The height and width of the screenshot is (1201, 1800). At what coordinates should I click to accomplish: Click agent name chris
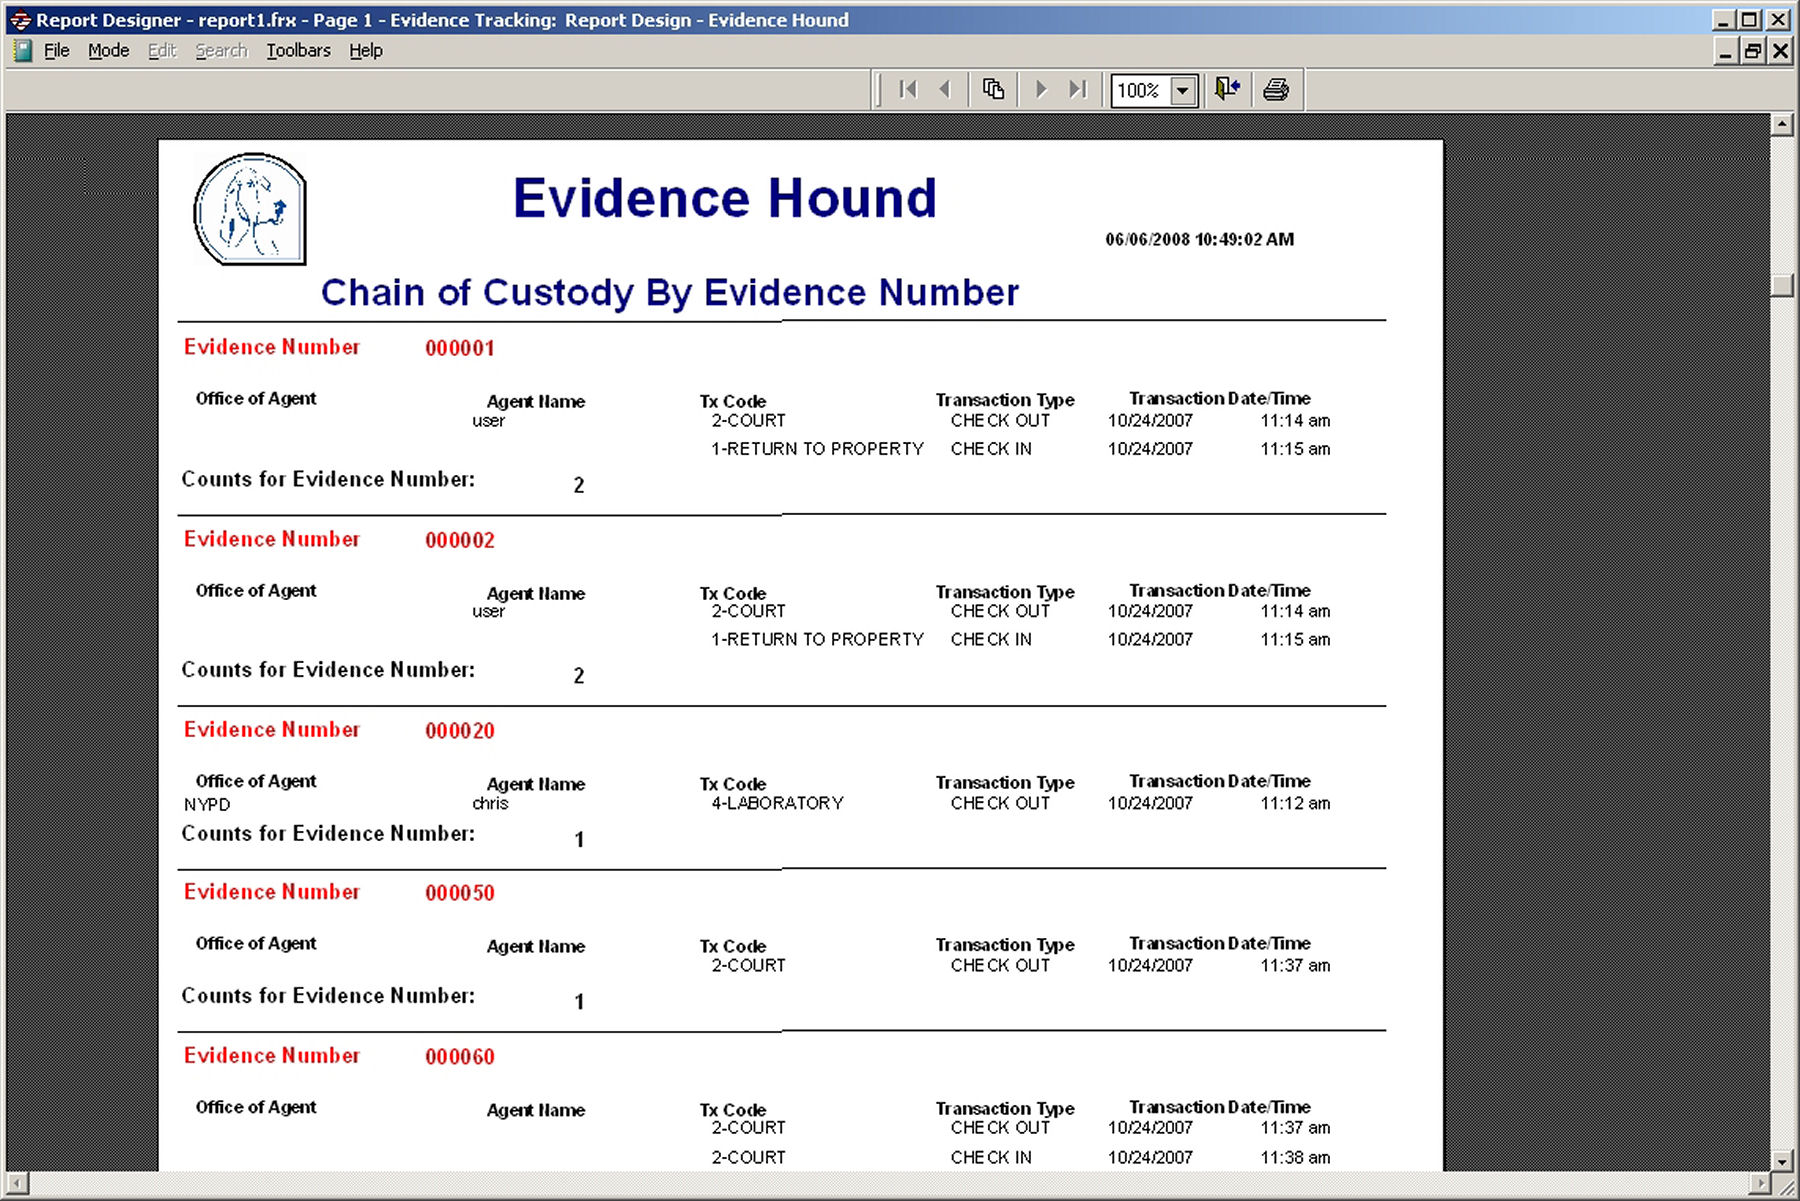490,804
